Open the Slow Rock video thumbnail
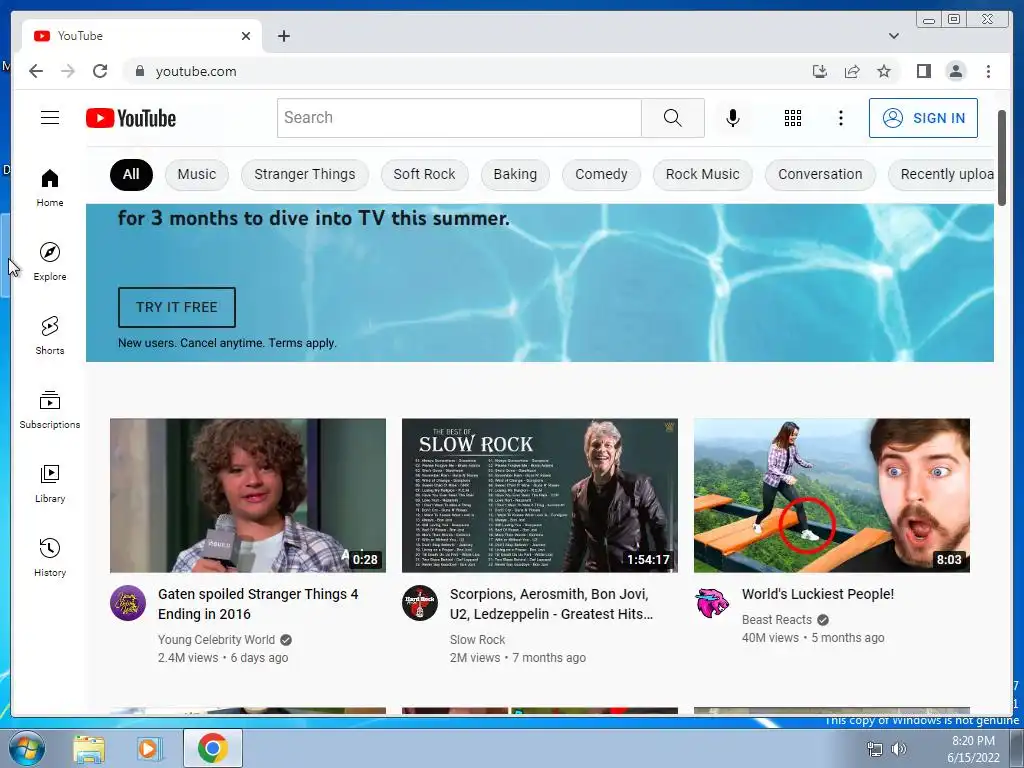Viewport: 1024px width, 768px height. [540, 496]
